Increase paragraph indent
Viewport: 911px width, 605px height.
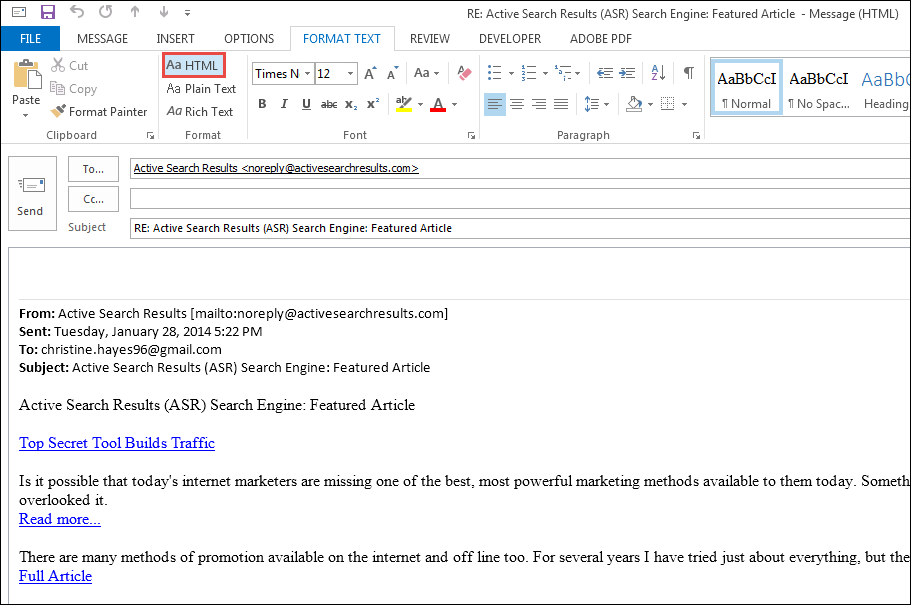coord(627,73)
